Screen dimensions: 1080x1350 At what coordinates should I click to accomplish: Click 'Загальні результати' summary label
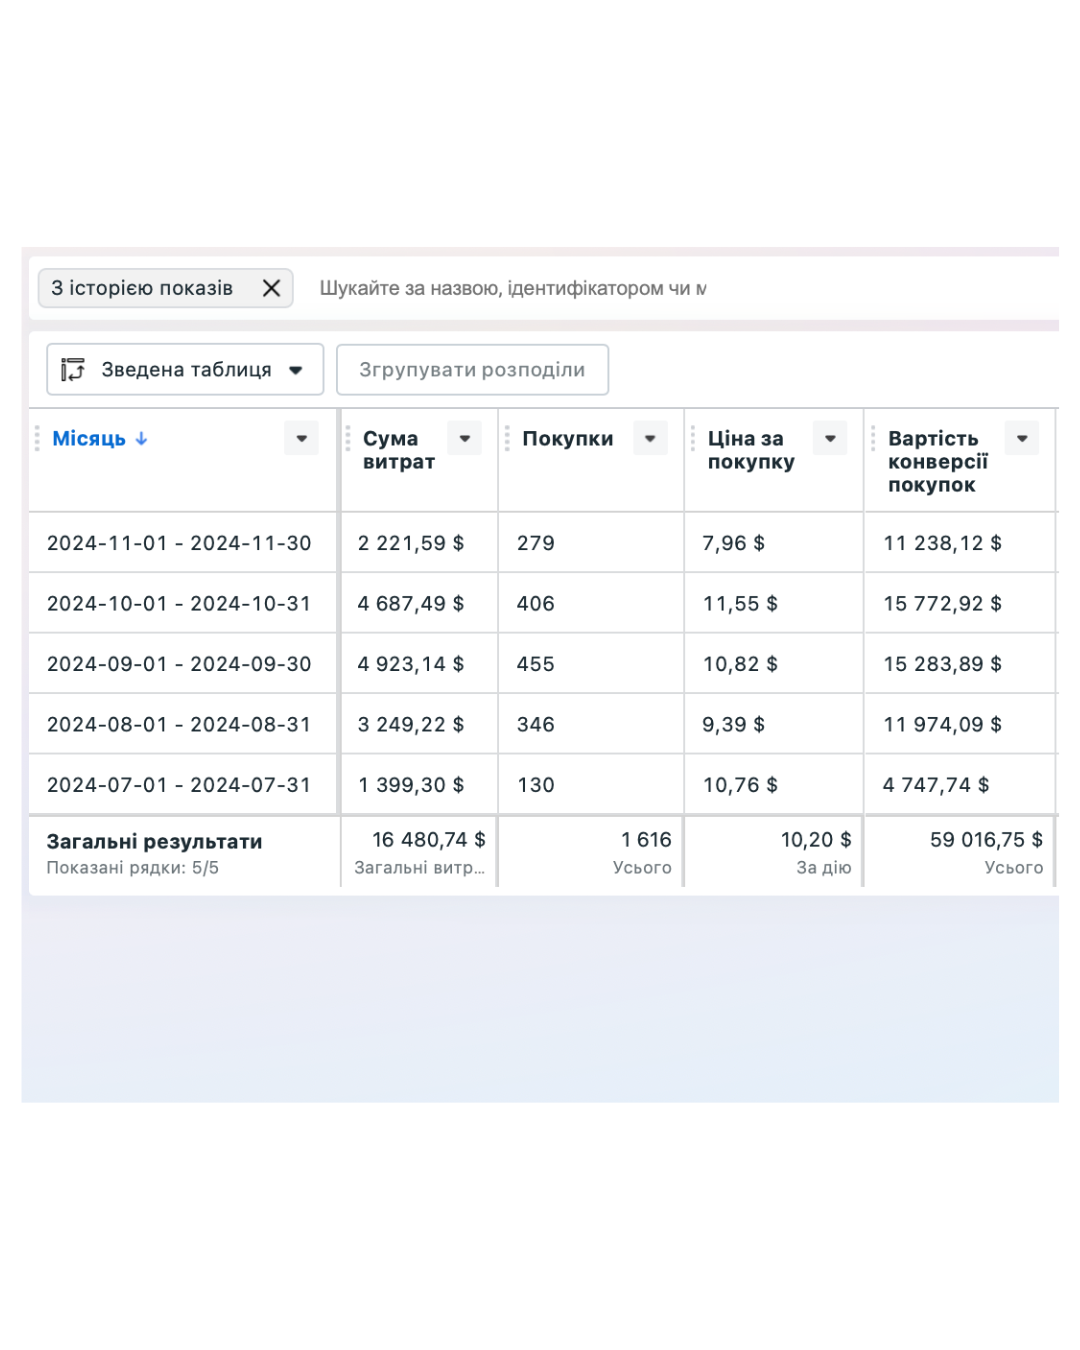pyautogui.click(x=154, y=842)
